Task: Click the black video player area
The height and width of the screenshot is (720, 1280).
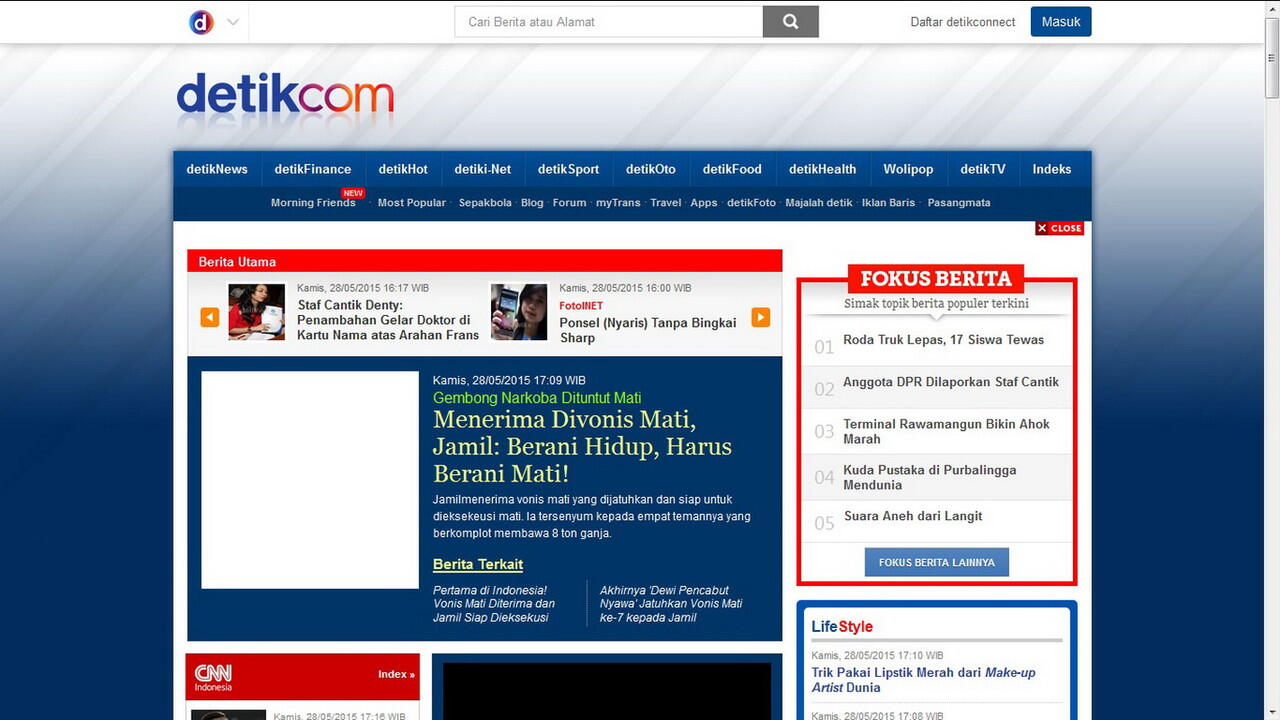Action: (x=607, y=691)
